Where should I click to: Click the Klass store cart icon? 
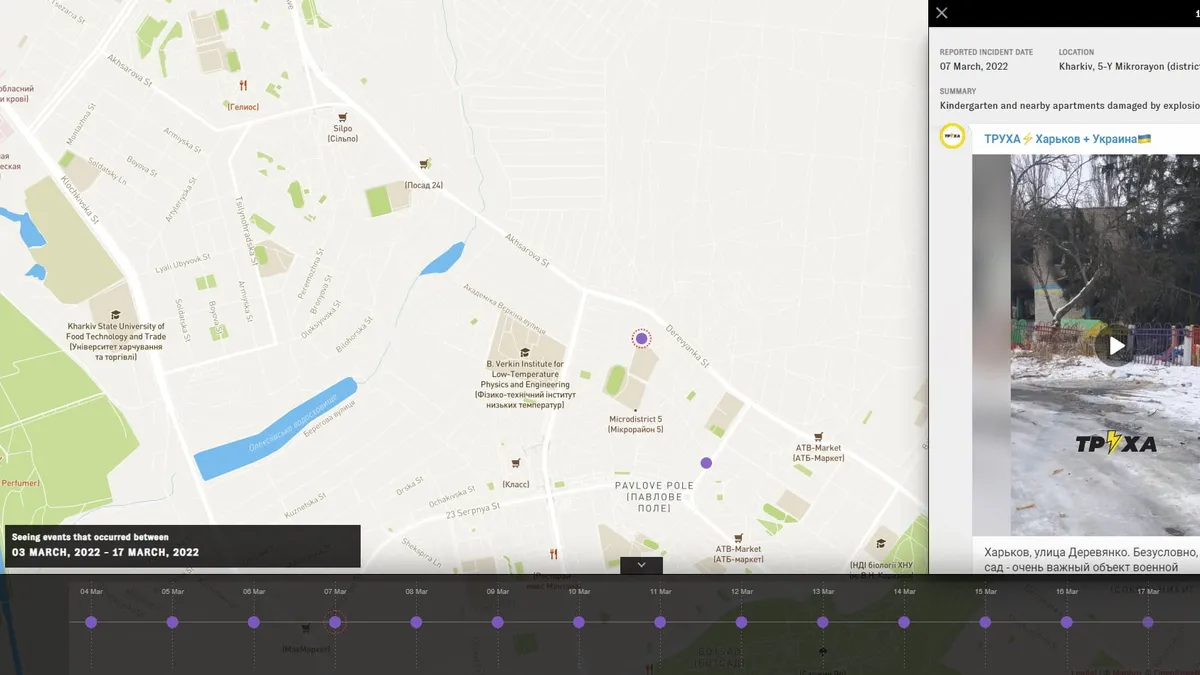[x=516, y=463]
